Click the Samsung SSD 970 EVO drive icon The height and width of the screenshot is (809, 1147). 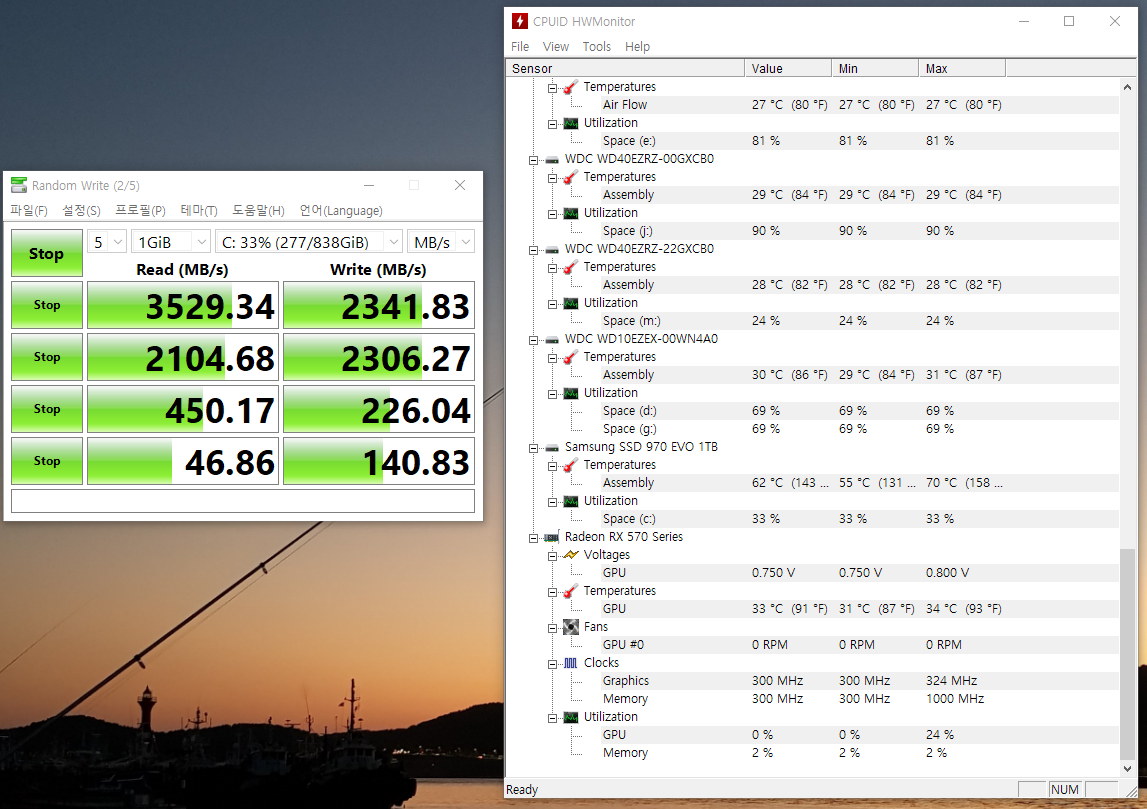[552, 448]
